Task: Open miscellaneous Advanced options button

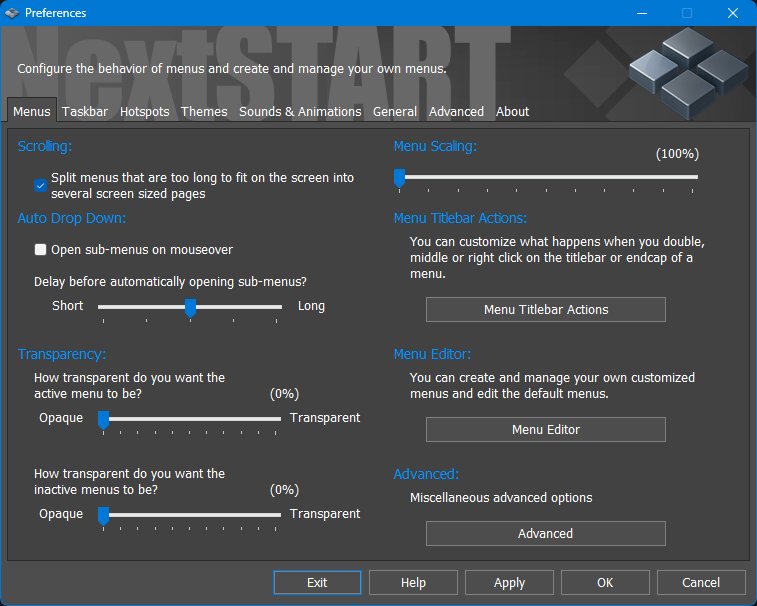Action: point(546,534)
